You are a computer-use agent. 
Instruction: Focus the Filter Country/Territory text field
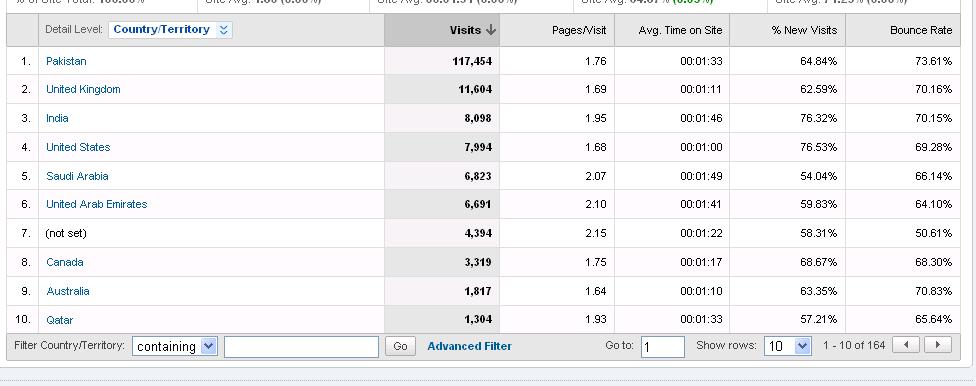coord(301,347)
